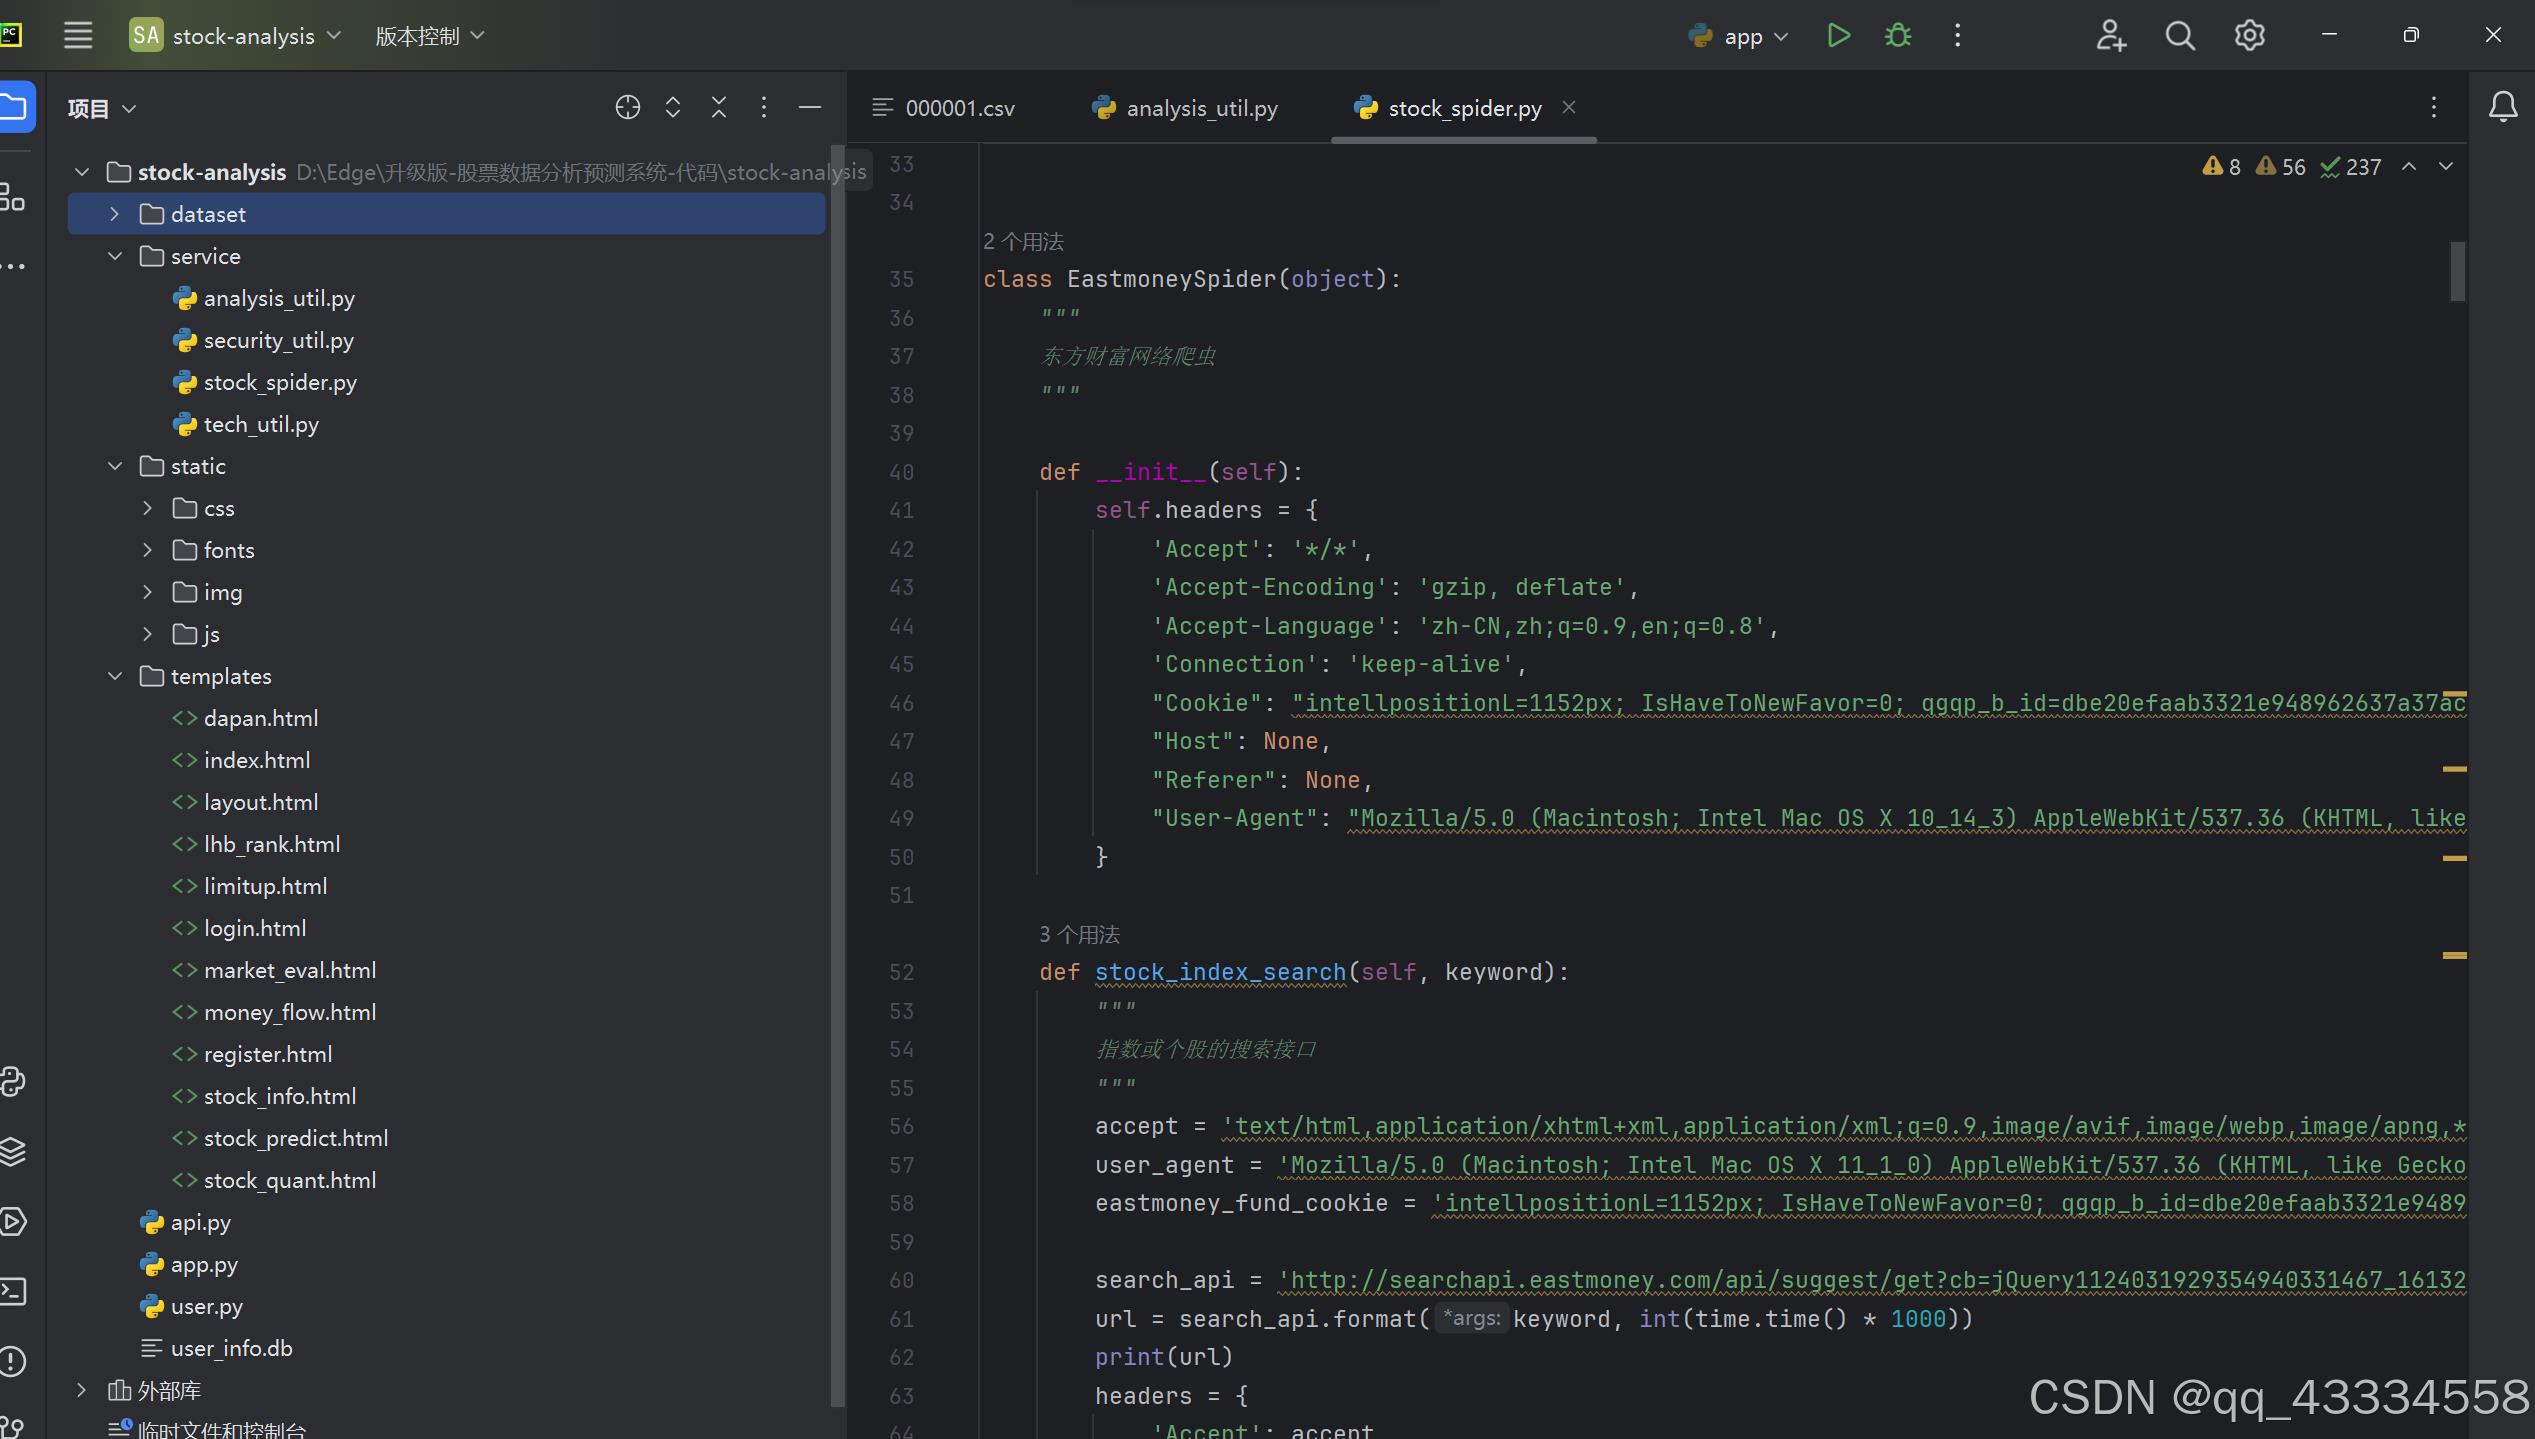This screenshot has width=2535, height=1439.
Task: Jump to next highlighted error arrow
Action: click(2446, 167)
